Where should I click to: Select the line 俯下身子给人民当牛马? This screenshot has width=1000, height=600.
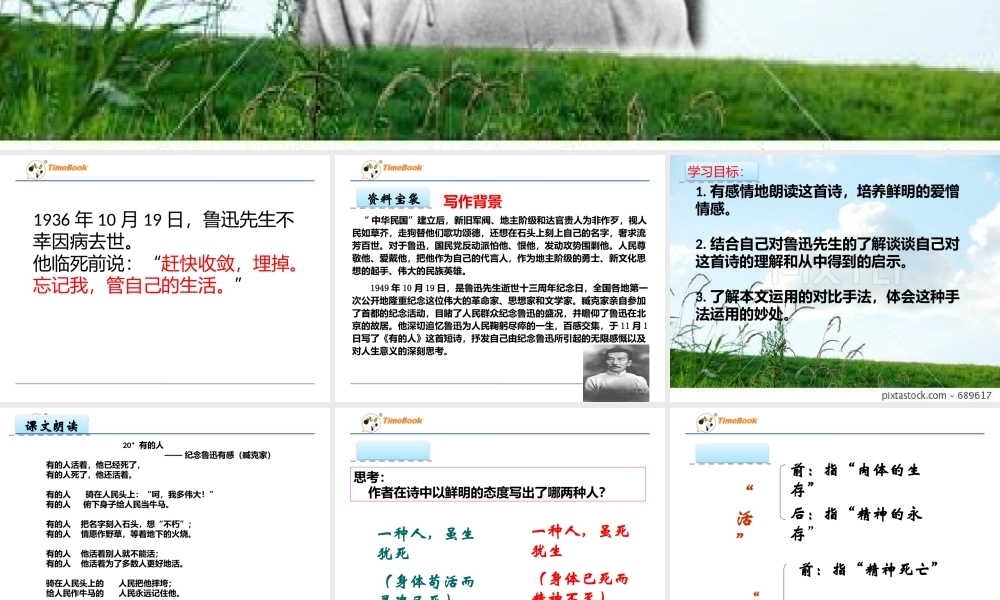pyautogui.click(x=126, y=504)
